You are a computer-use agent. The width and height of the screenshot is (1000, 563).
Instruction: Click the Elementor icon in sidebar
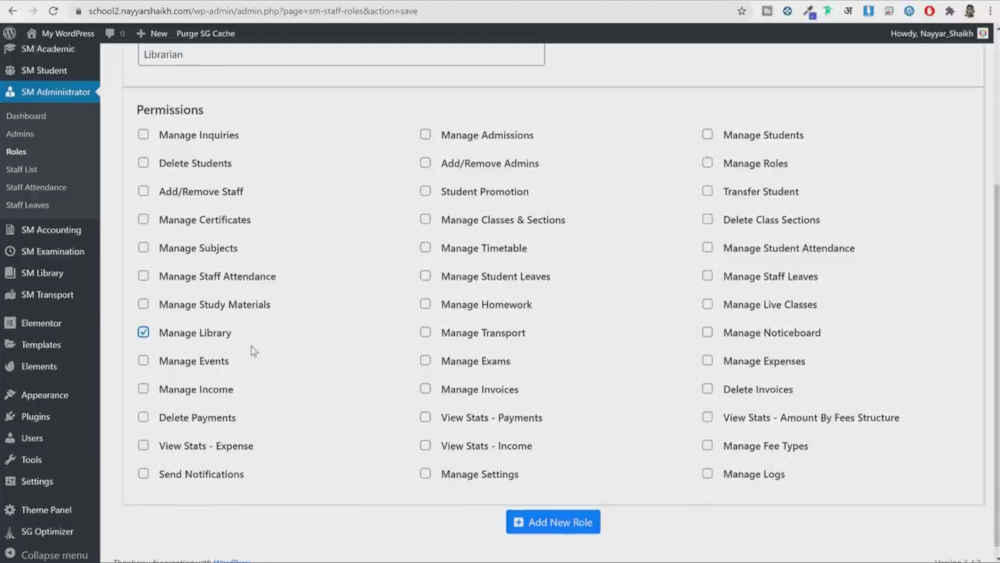(10, 323)
